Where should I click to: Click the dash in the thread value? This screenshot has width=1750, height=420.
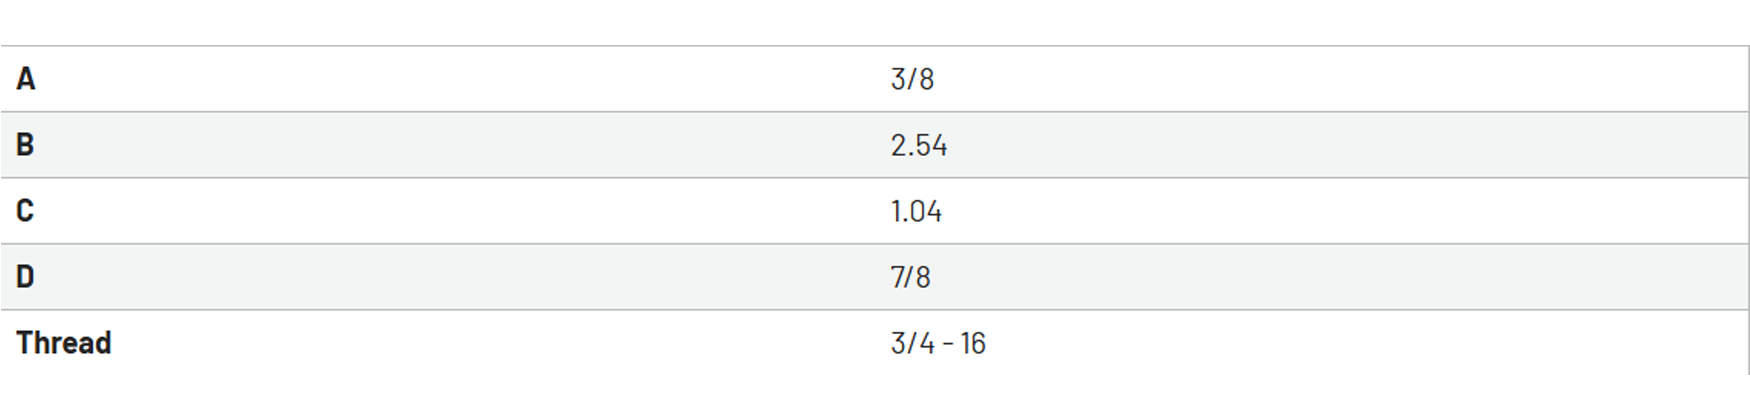(948, 344)
